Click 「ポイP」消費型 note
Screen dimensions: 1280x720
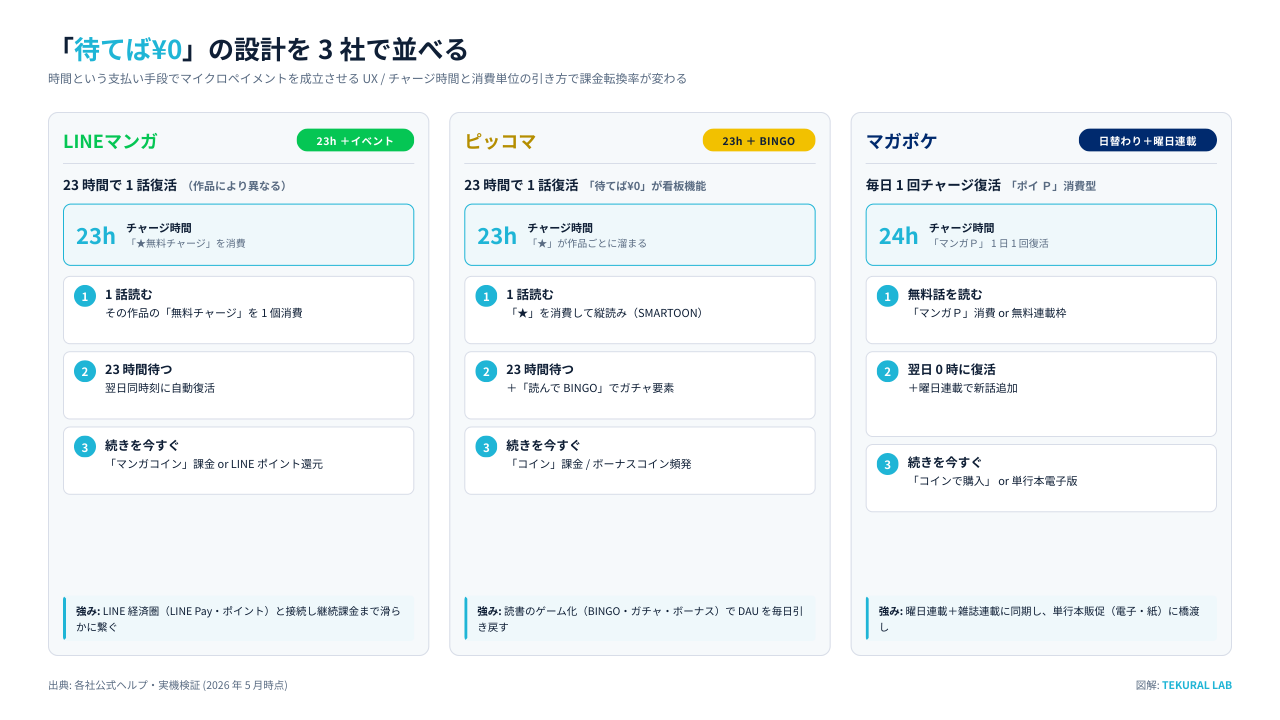(1053, 186)
